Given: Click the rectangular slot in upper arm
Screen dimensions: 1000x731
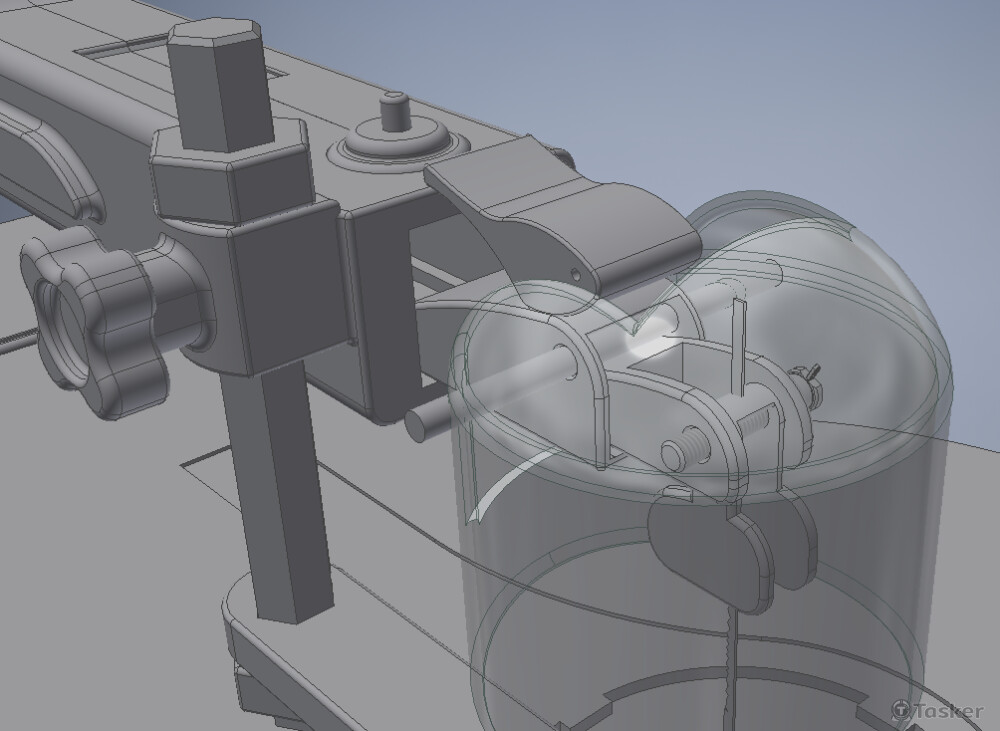Looking at the screenshot, I should point(120,49).
